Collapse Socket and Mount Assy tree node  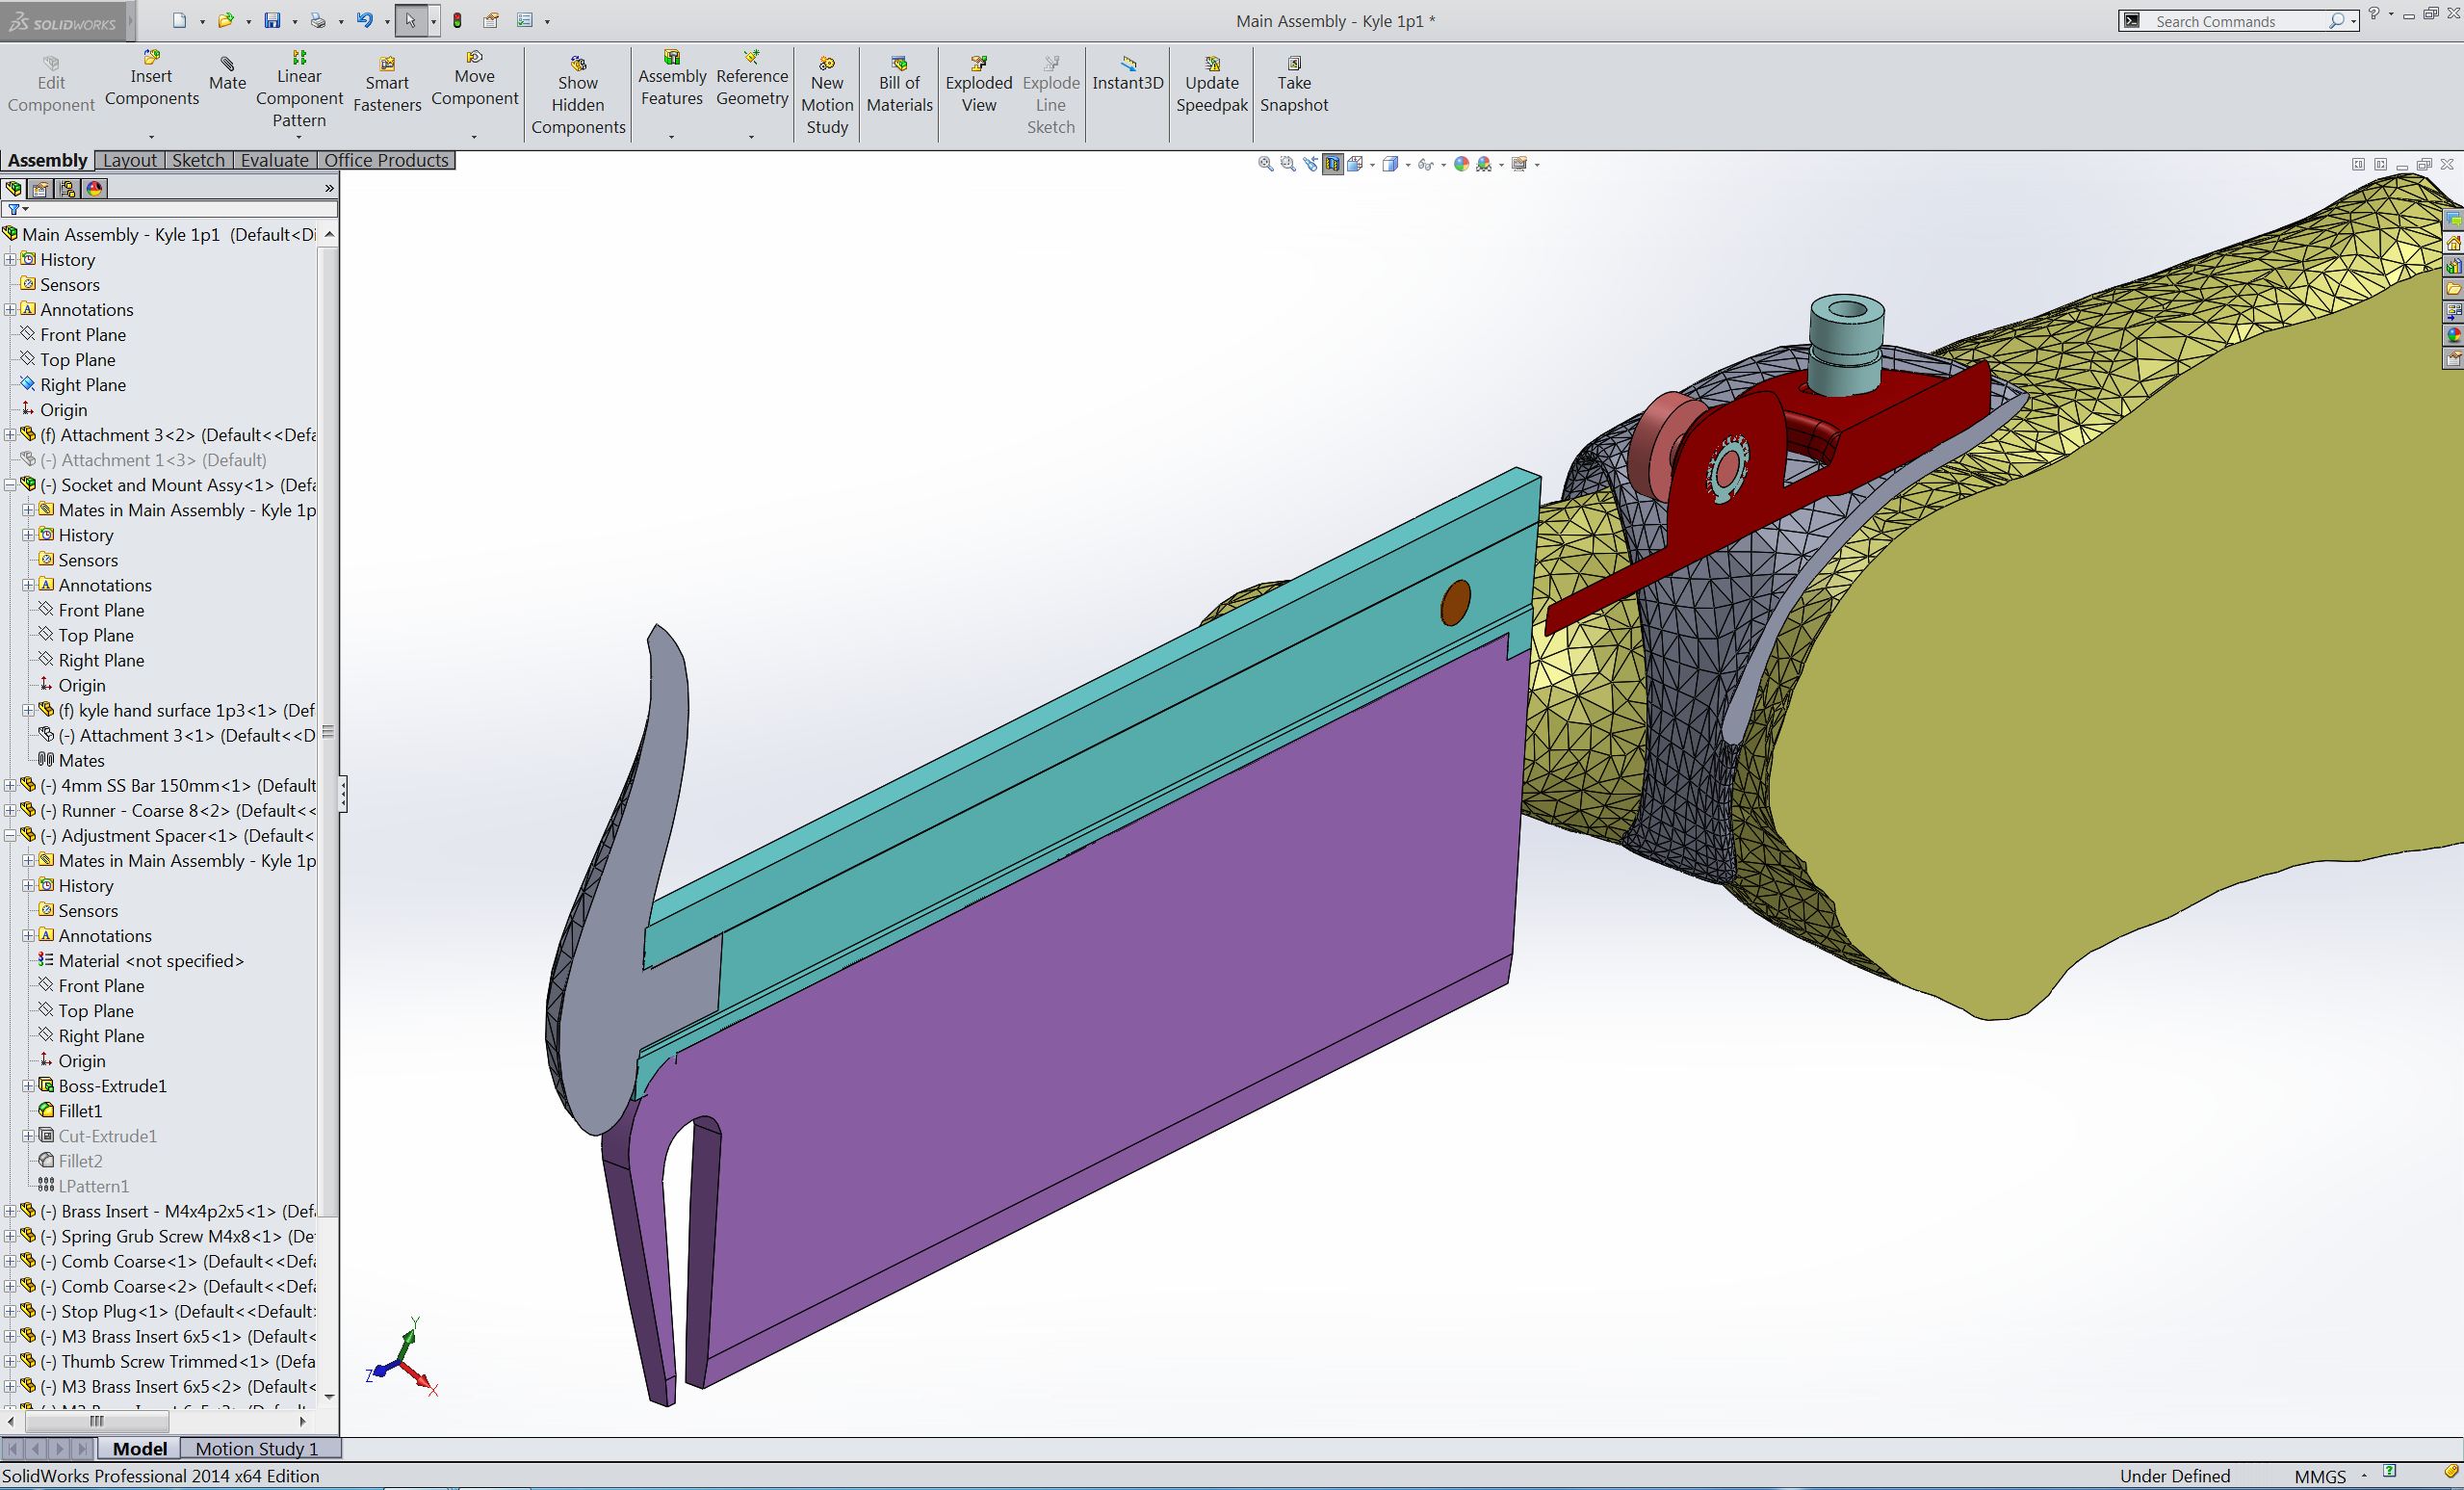pos(10,485)
